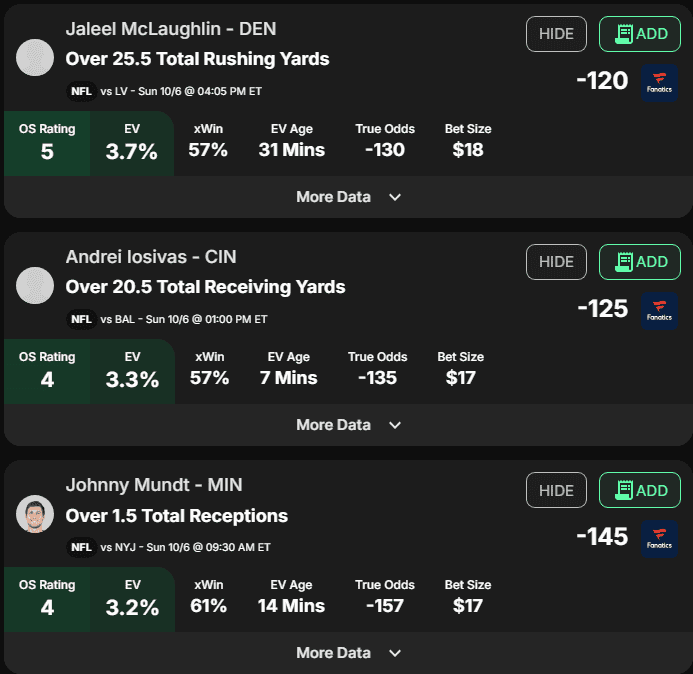This screenshot has height=674, width=693.
Task: Hide the Jaleel McLaughlin rushing yards bet
Action: pyautogui.click(x=556, y=34)
